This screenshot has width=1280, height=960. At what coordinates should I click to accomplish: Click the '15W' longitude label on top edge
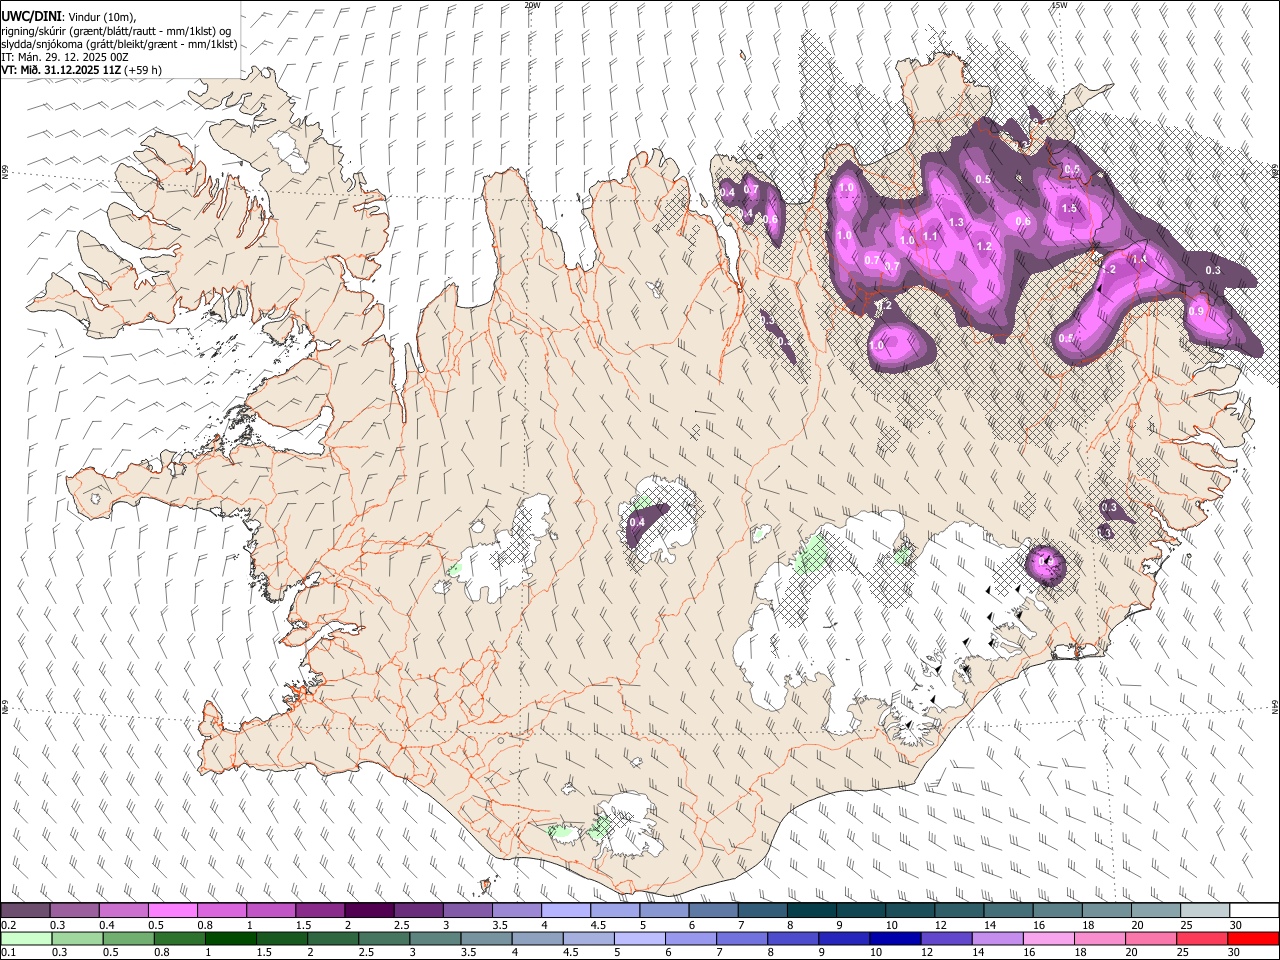click(1059, 5)
